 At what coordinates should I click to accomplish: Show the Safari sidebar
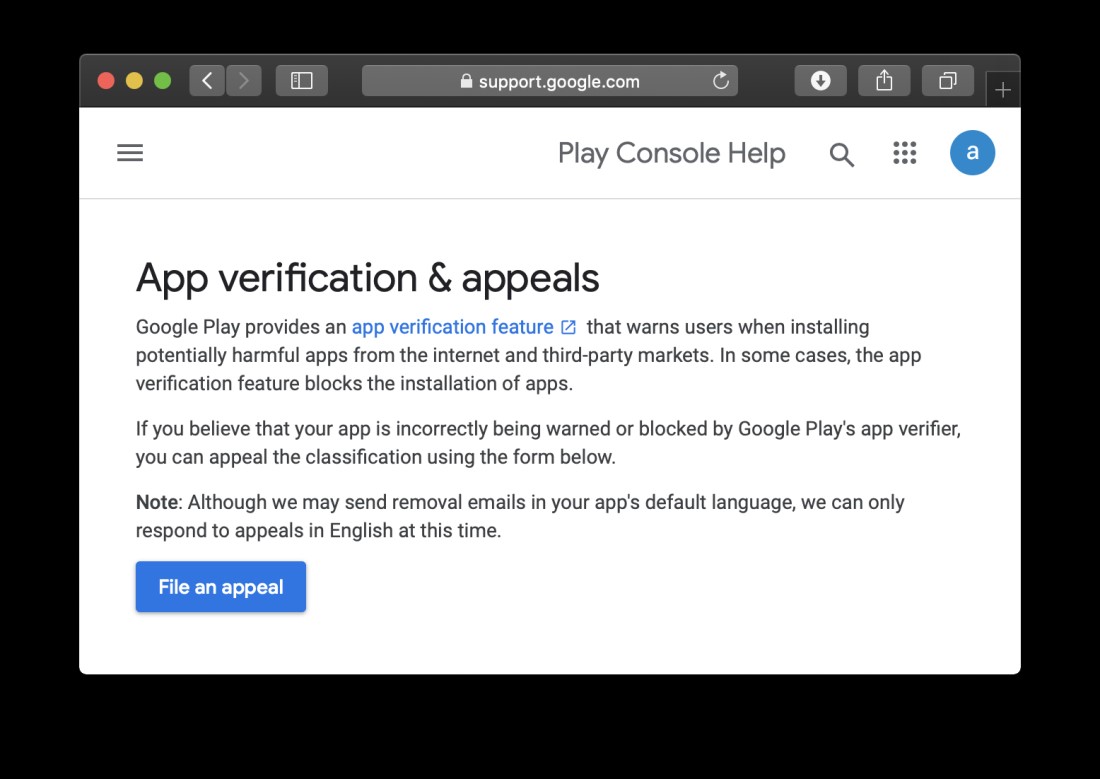pyautogui.click(x=301, y=81)
